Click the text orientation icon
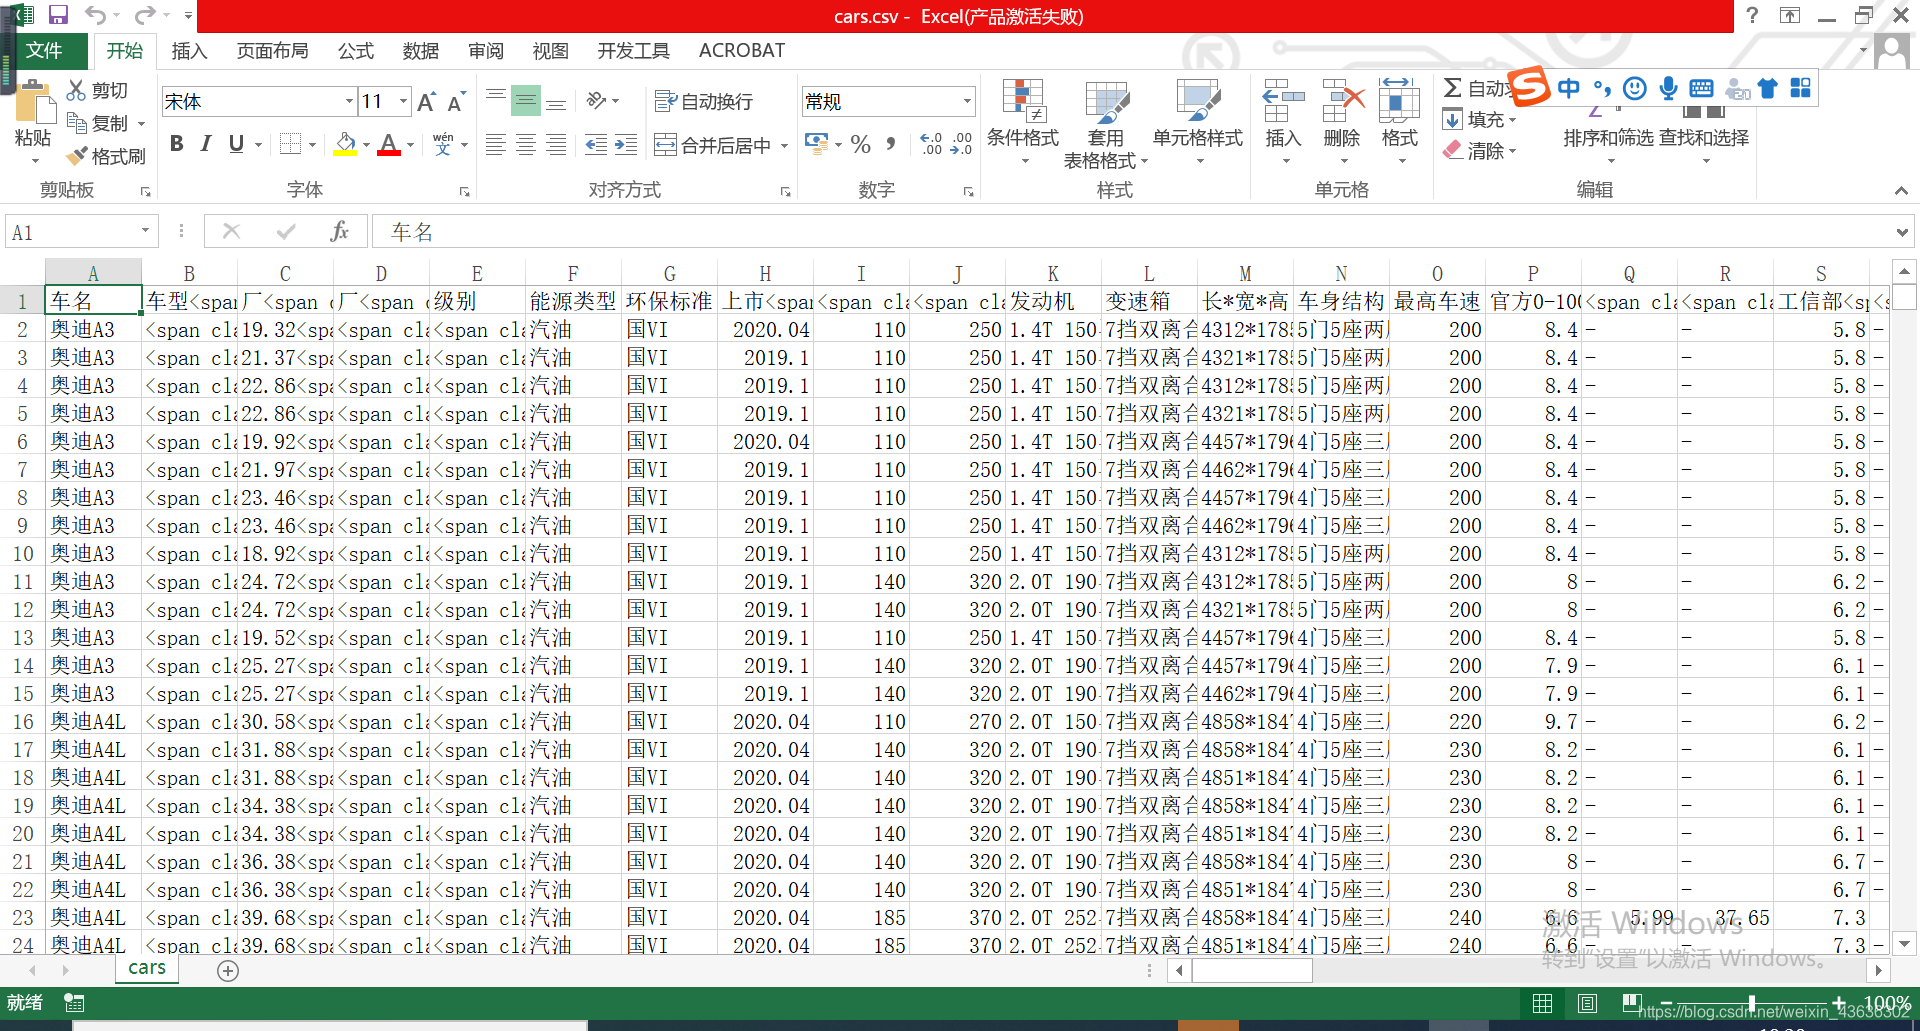This screenshot has width=1920, height=1031. pos(597,100)
